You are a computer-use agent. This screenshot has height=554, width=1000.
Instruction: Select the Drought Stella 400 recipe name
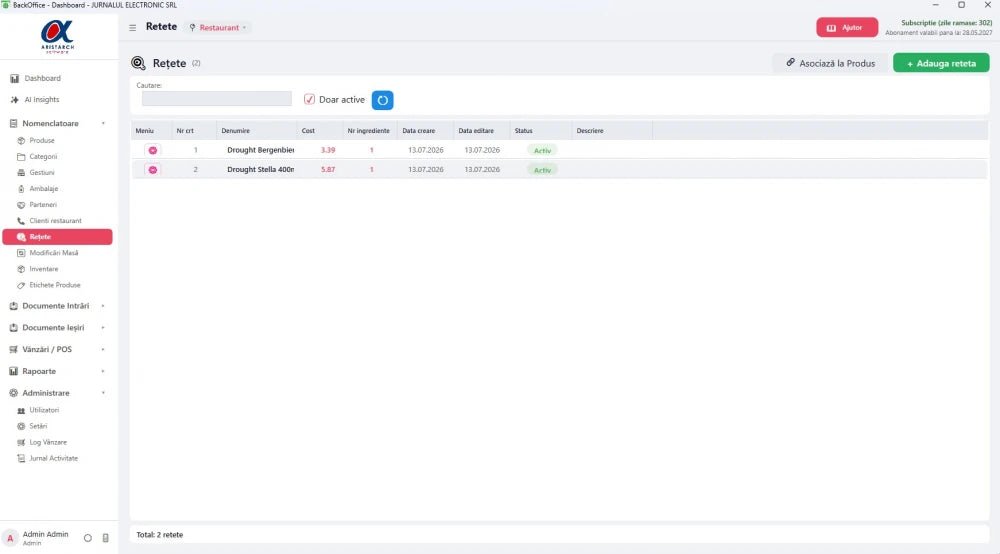(260, 170)
